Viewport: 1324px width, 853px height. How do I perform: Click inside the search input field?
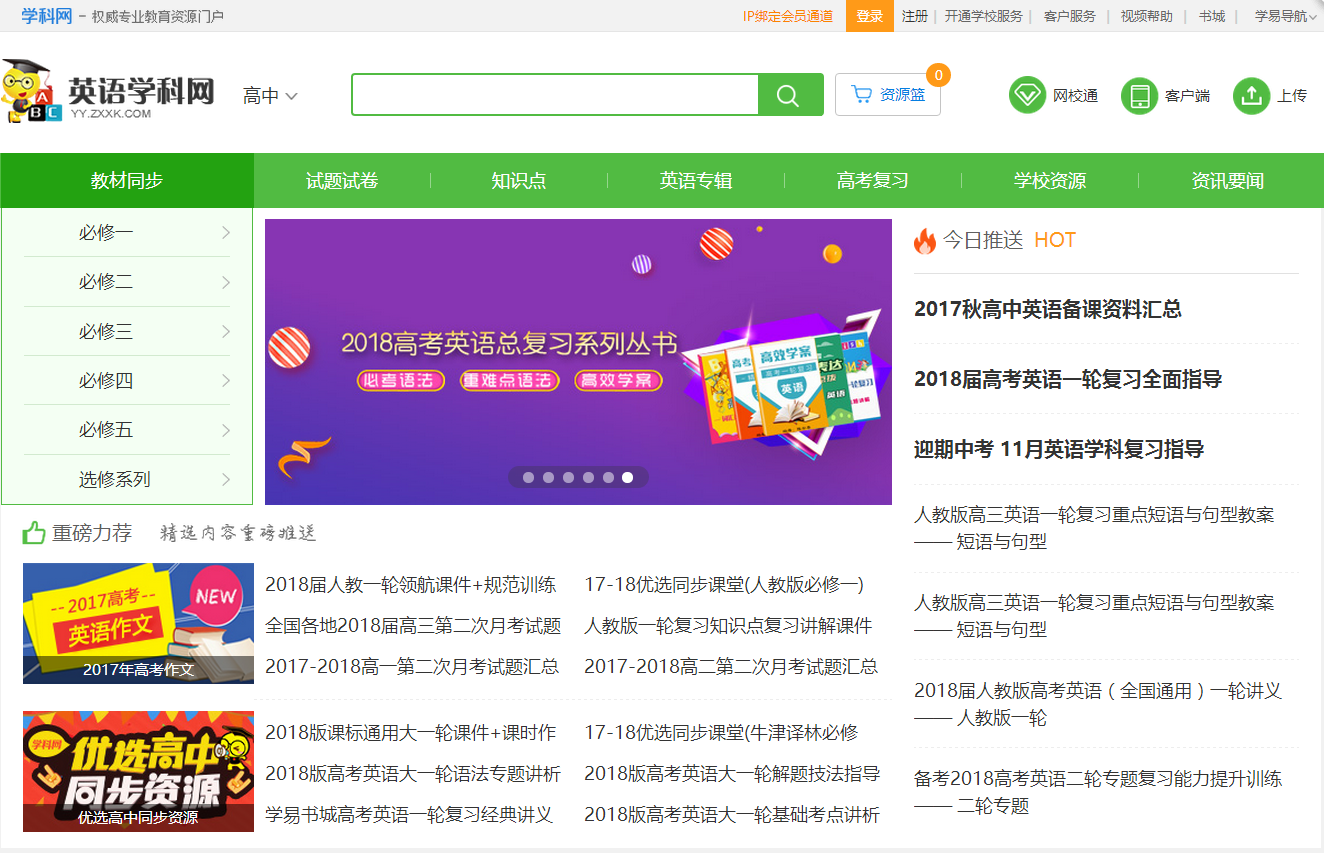[555, 95]
